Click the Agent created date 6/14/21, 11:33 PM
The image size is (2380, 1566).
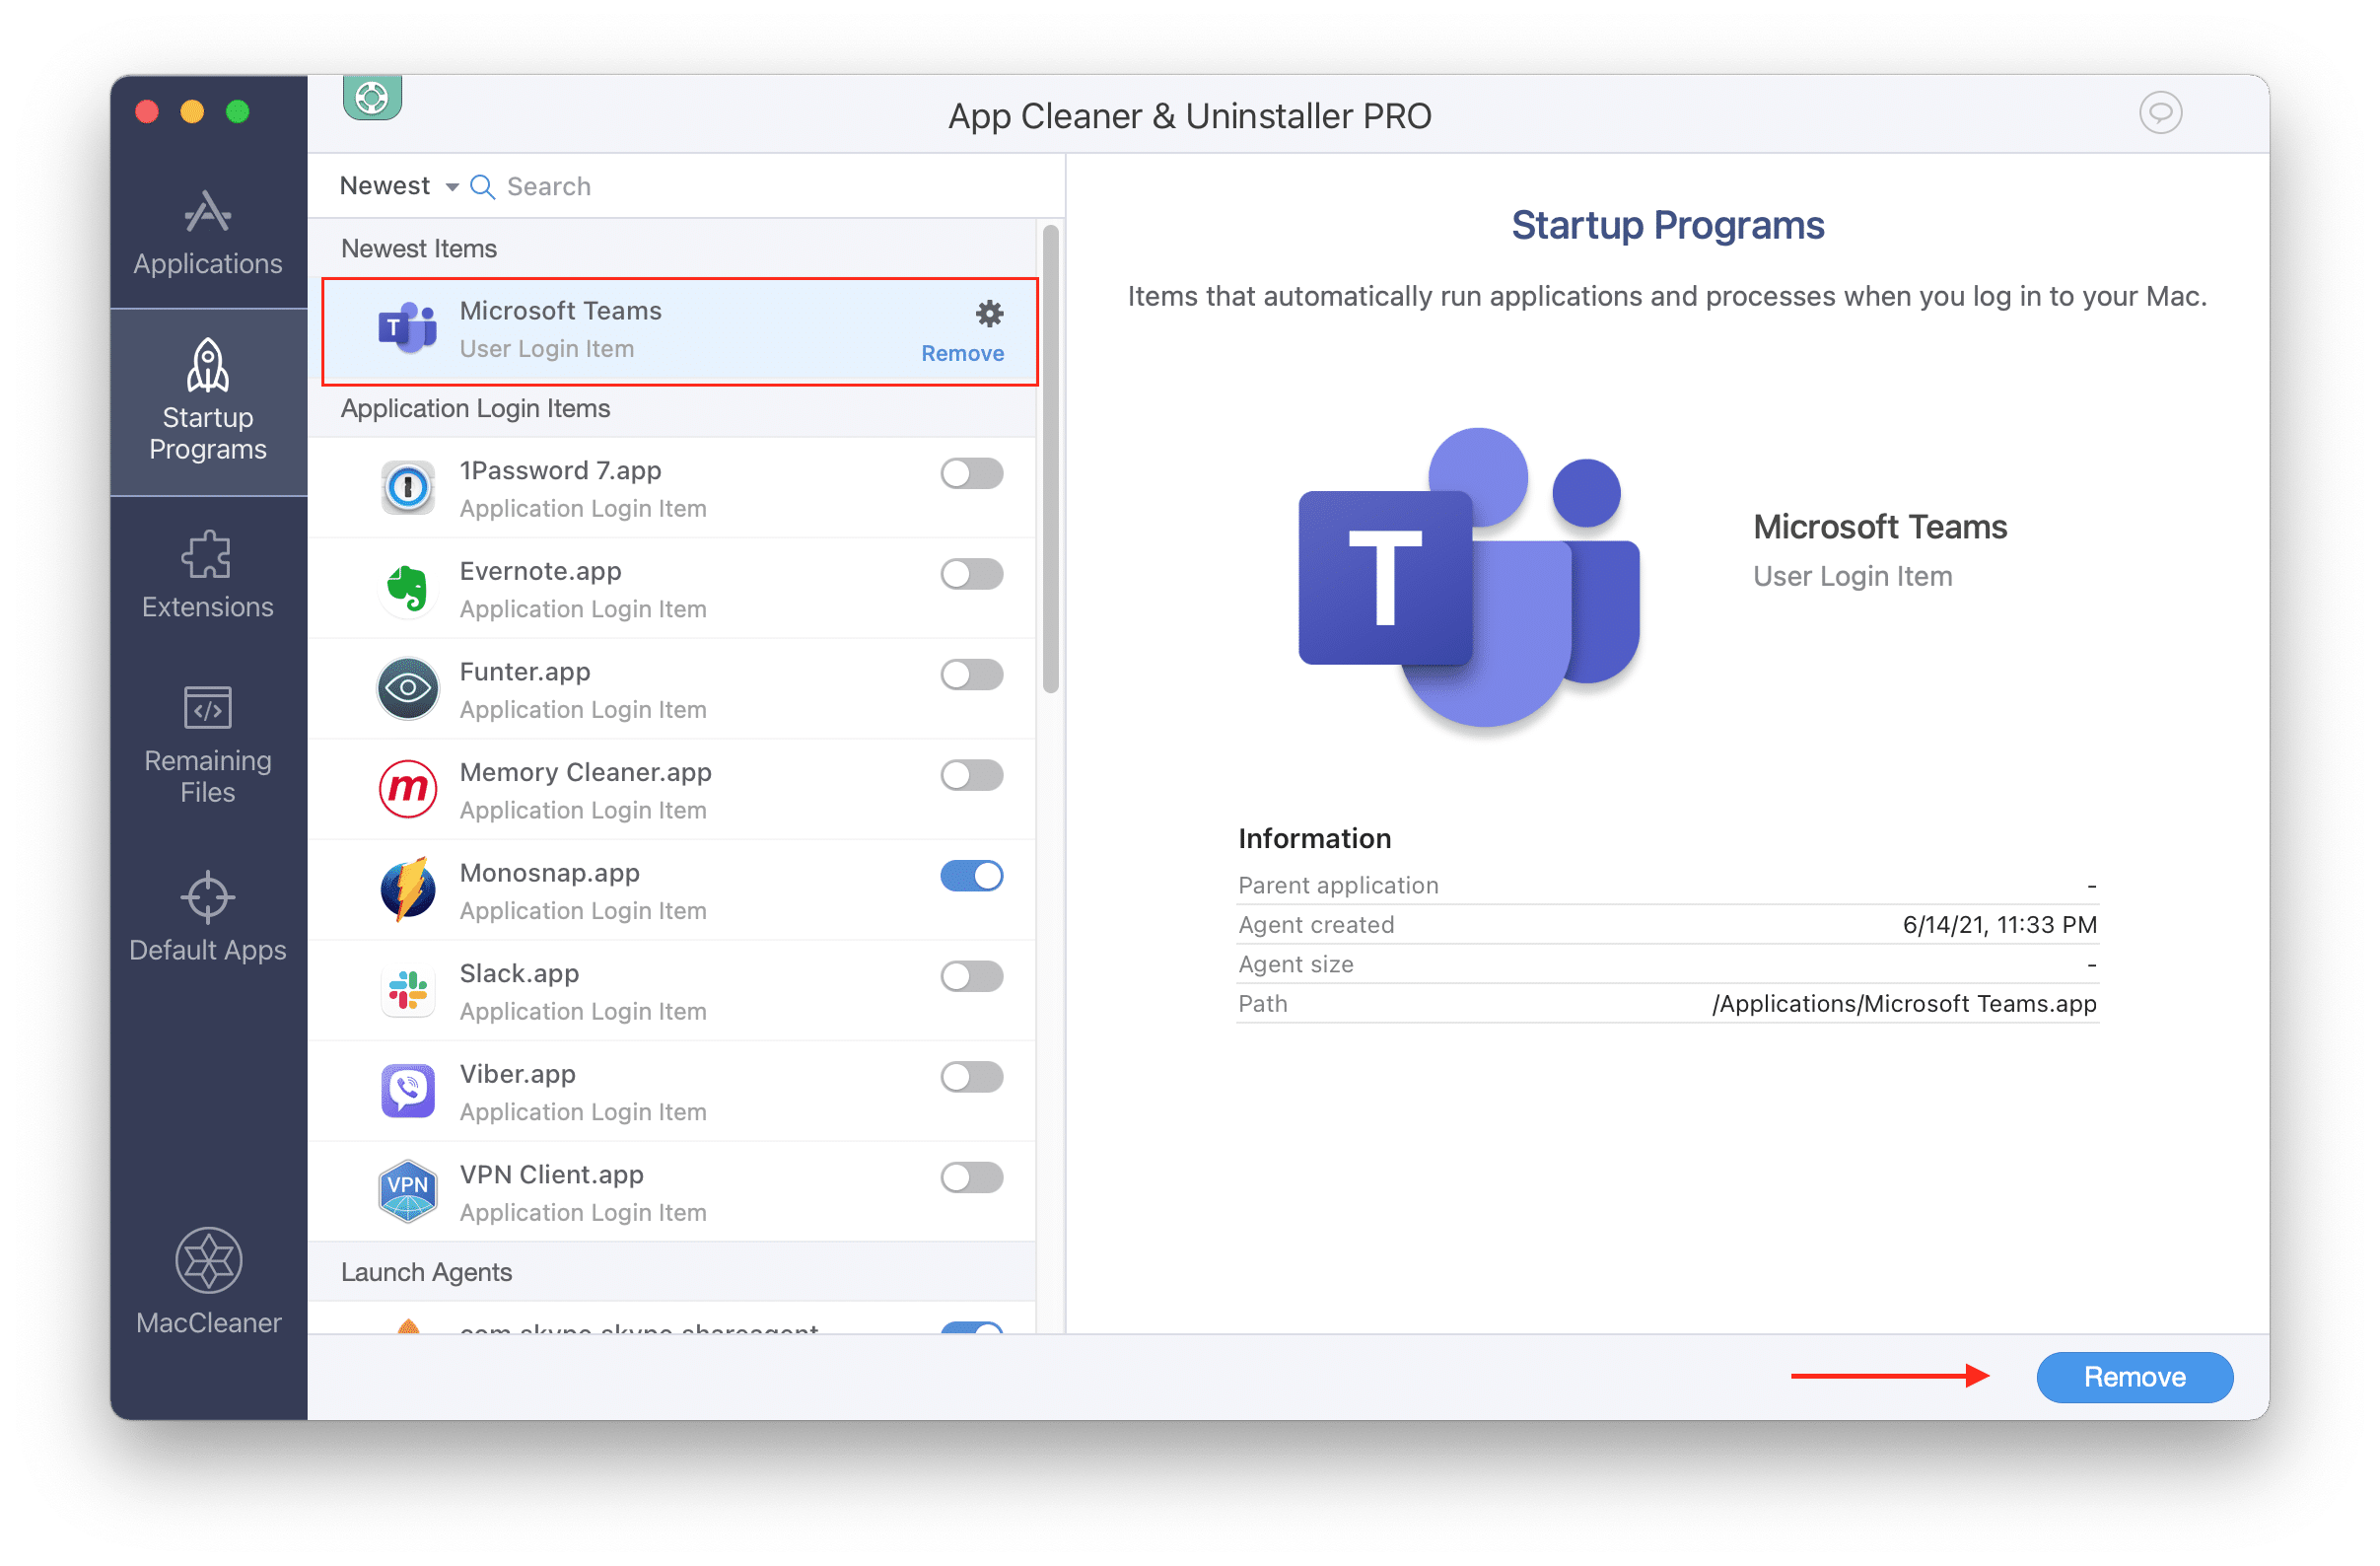coord(1999,925)
